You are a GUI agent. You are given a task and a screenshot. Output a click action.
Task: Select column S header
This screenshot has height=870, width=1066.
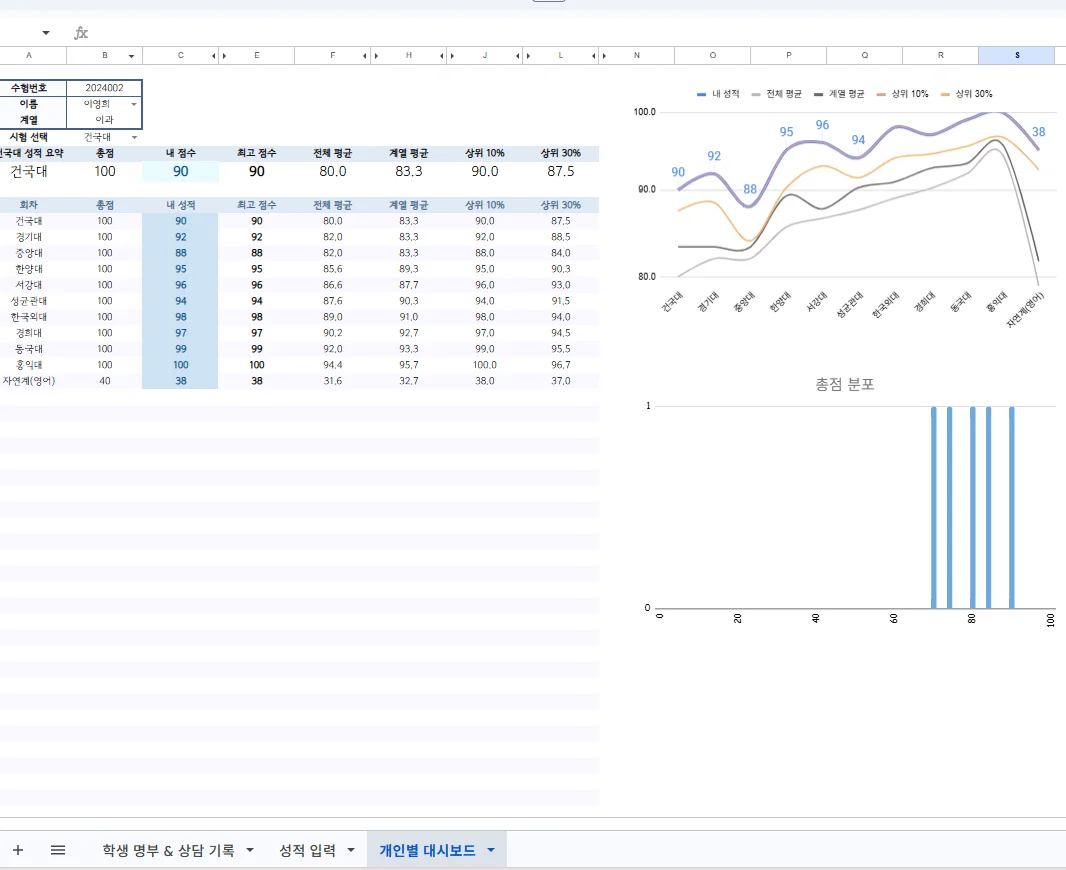1016,56
